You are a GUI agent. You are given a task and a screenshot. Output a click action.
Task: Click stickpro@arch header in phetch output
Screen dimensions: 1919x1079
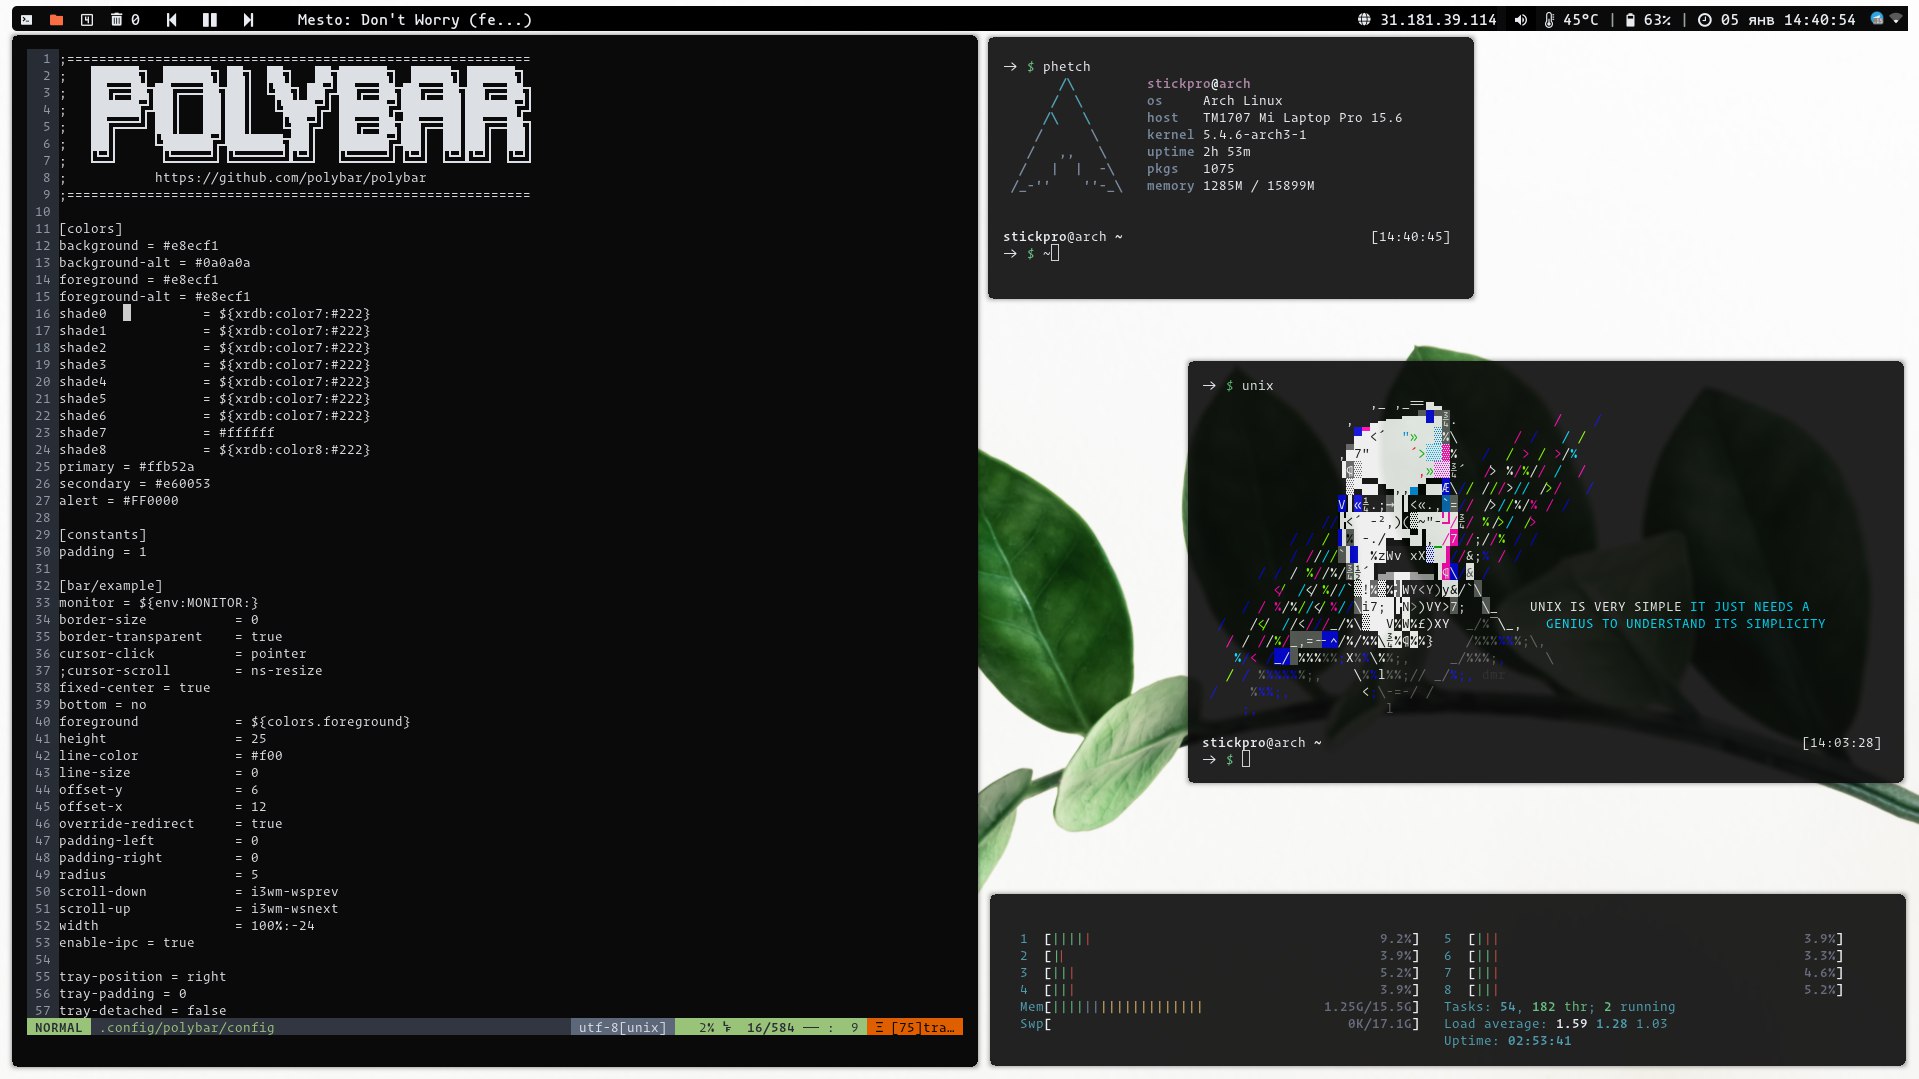pos(1198,83)
